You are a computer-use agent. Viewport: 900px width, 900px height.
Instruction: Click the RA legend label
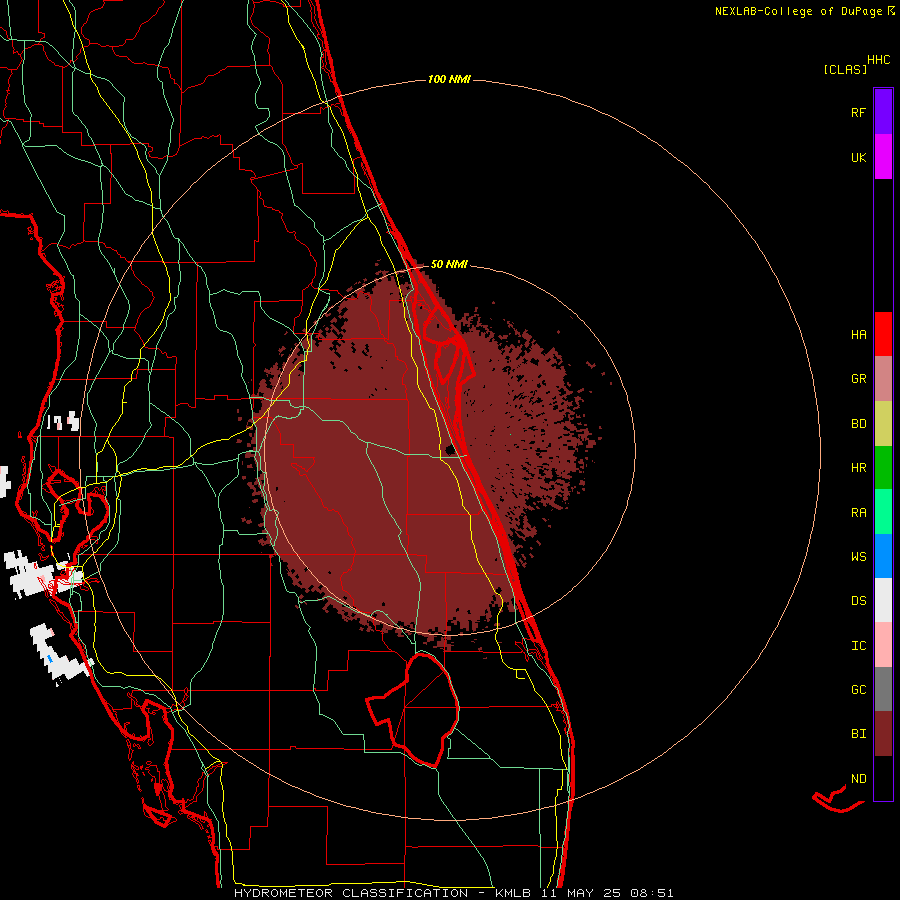click(858, 513)
